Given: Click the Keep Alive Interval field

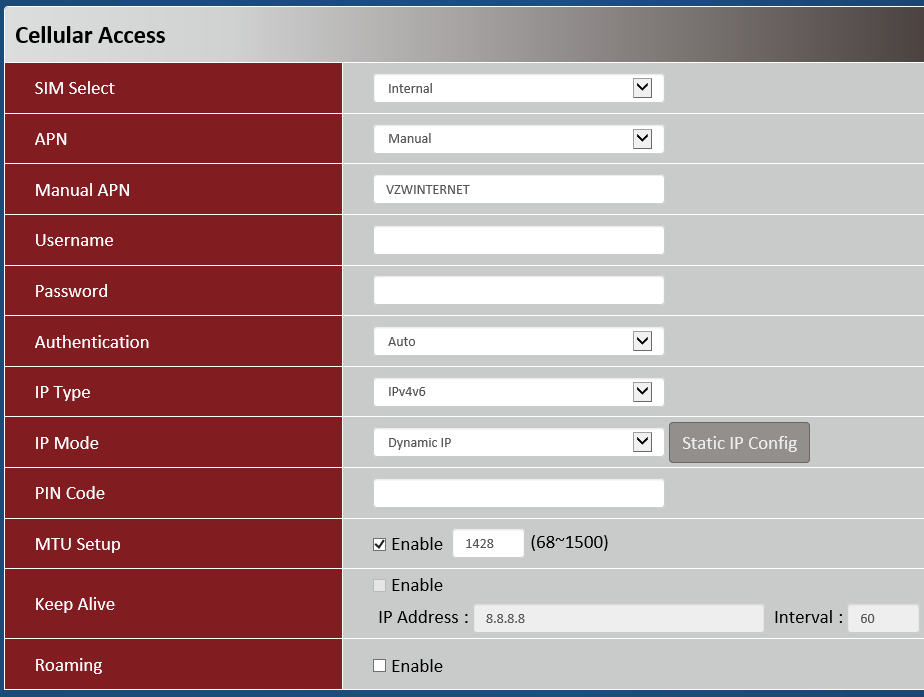Looking at the screenshot, I should tap(883, 618).
